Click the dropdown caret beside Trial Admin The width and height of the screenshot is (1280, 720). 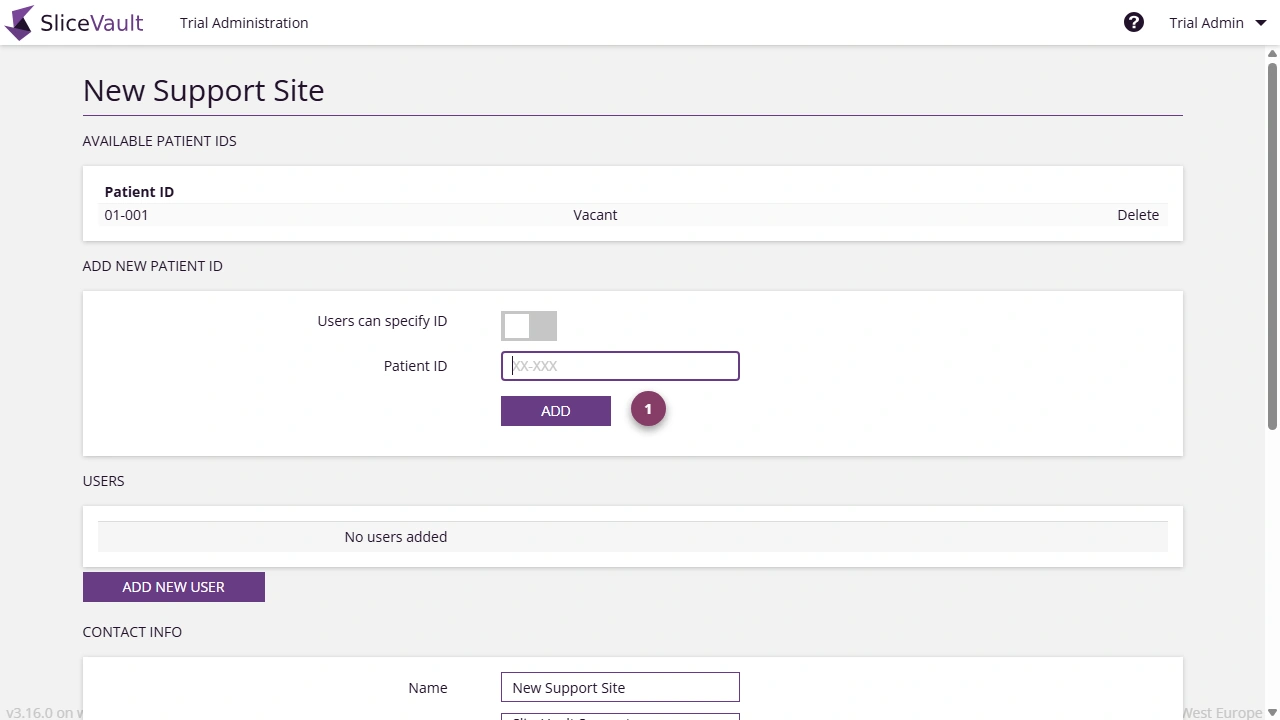pos(1261,22)
